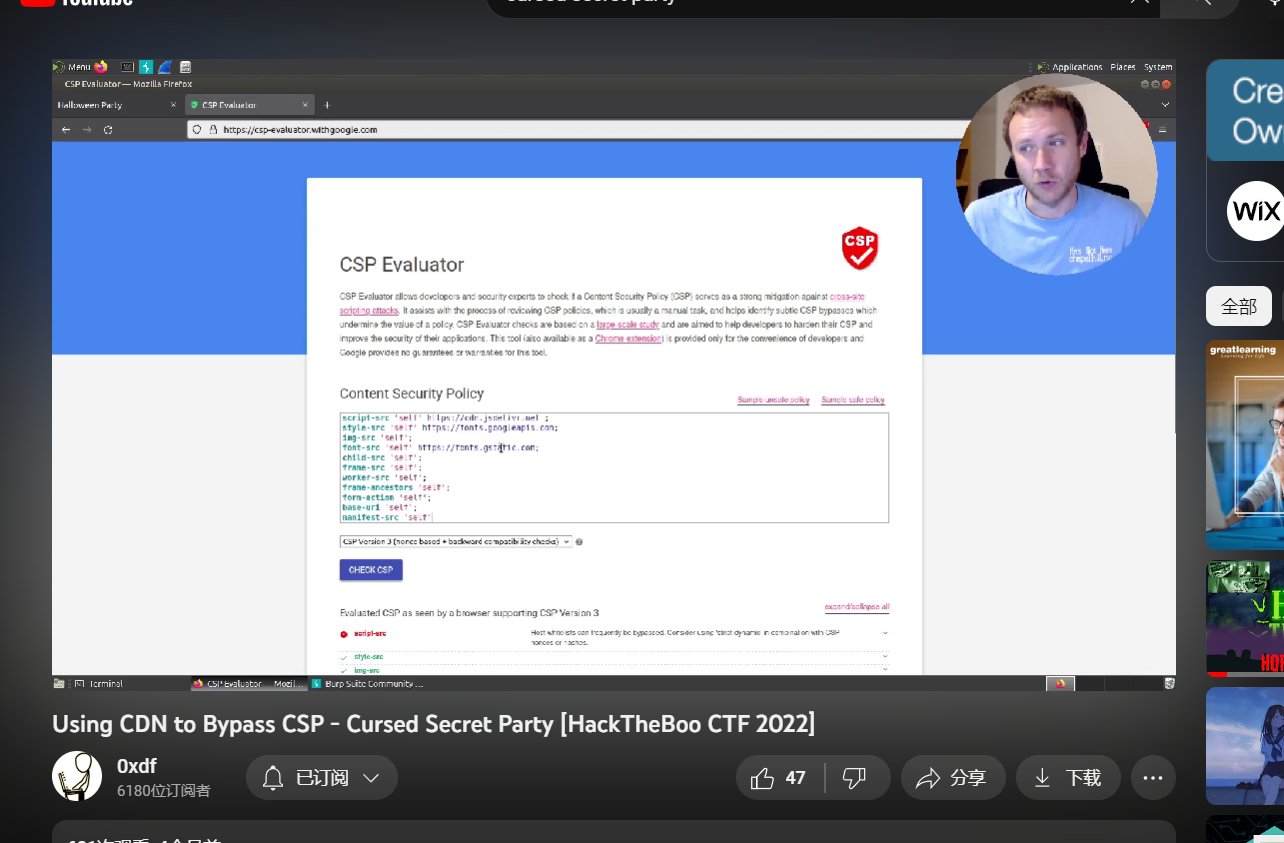Image resolution: width=1284 pixels, height=843 pixels.
Task: Expand the script-src finding row chevron
Action: [885, 633]
